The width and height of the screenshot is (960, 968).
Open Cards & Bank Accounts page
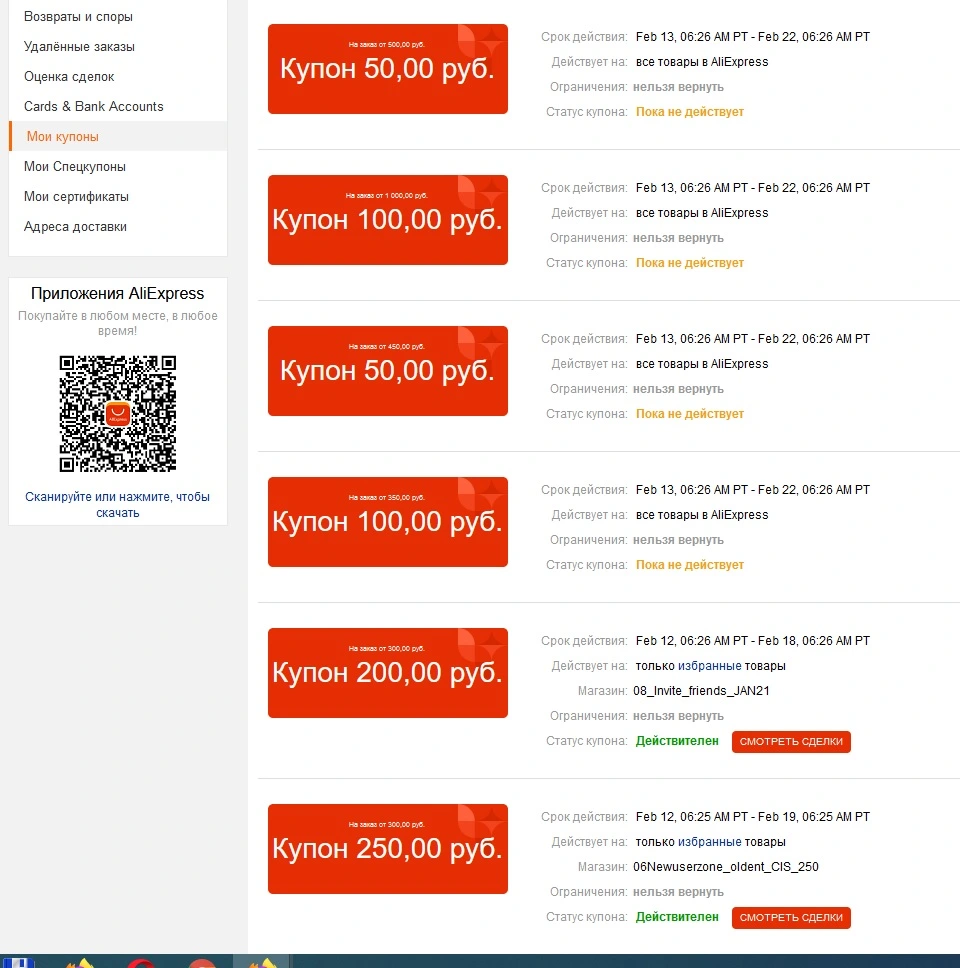tap(93, 107)
